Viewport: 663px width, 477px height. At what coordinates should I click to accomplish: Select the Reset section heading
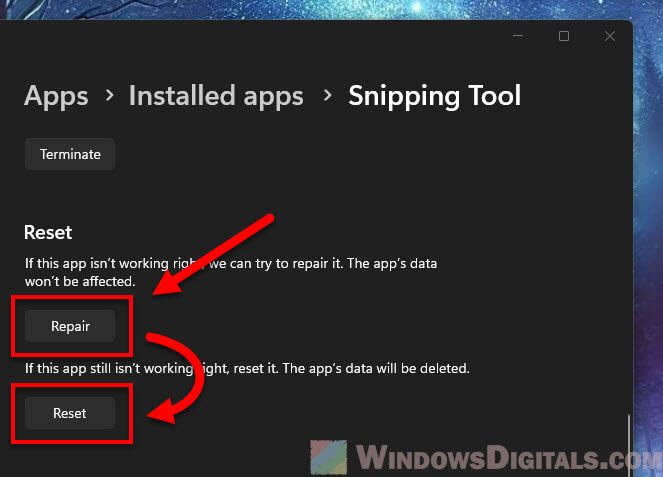[x=48, y=232]
